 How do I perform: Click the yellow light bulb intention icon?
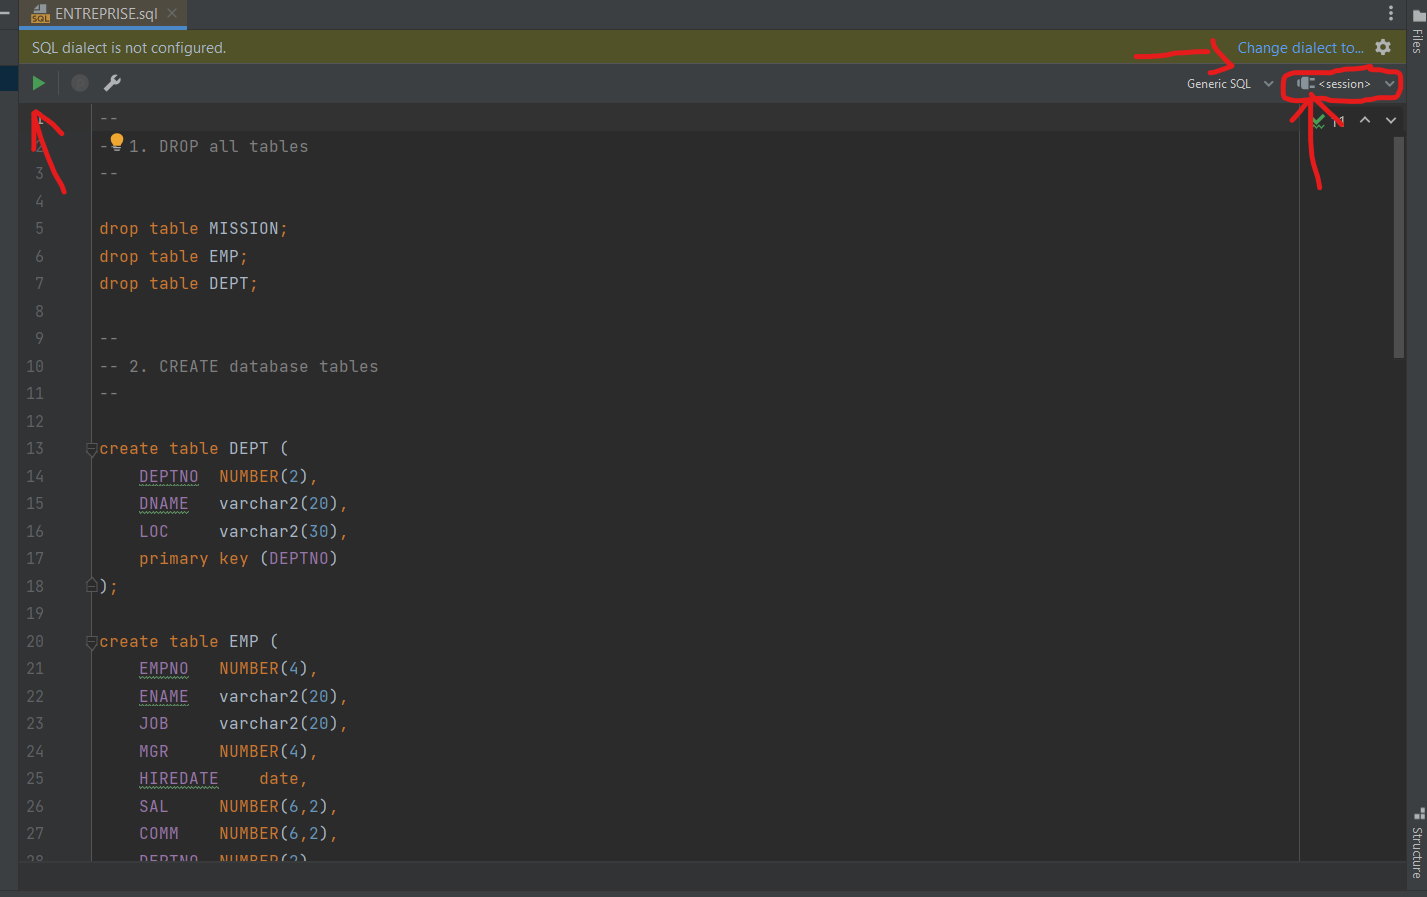point(117,142)
